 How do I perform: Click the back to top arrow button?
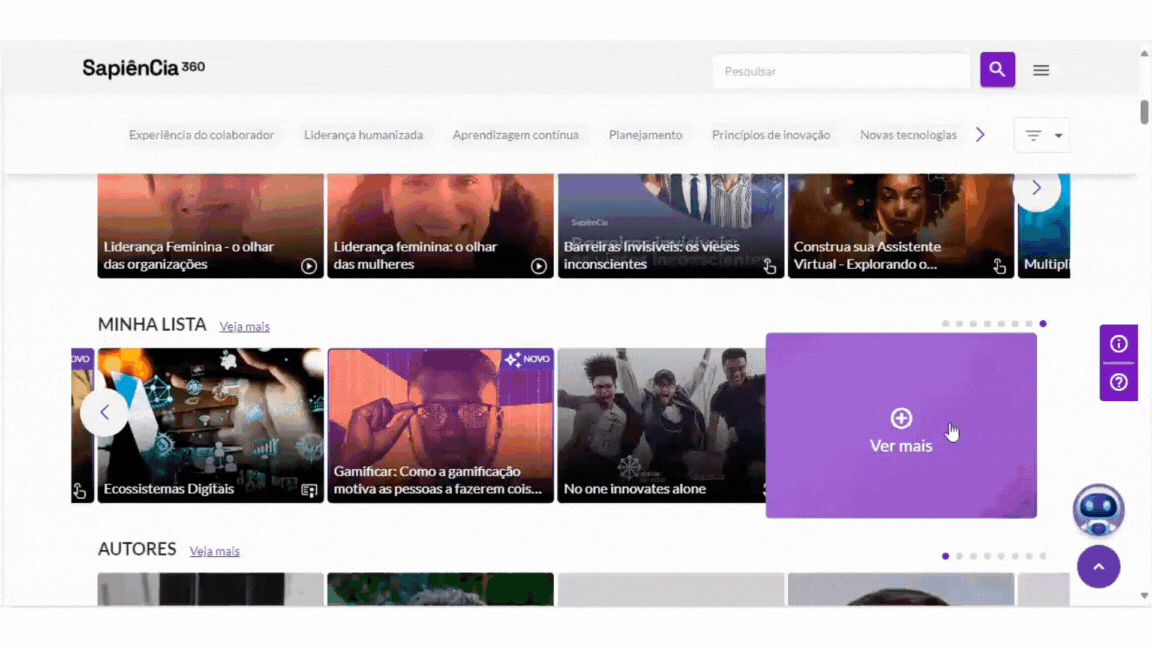click(1098, 566)
